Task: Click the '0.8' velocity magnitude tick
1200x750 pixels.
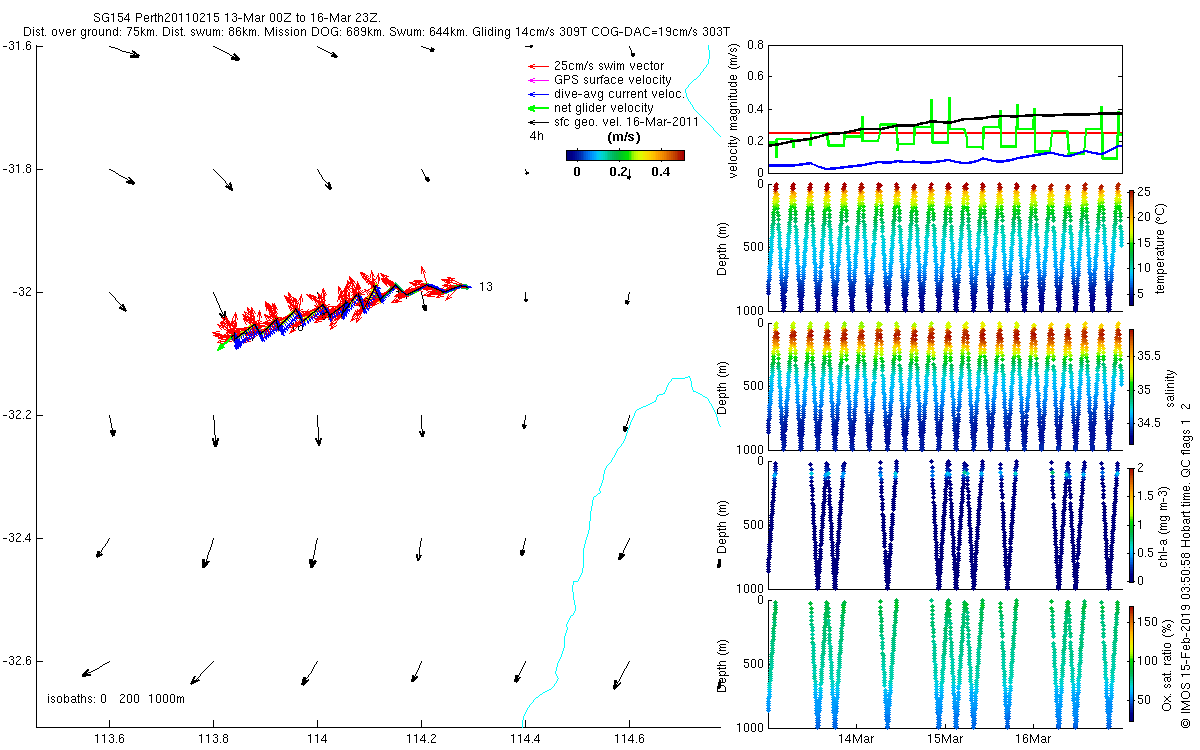Action: 755,46
